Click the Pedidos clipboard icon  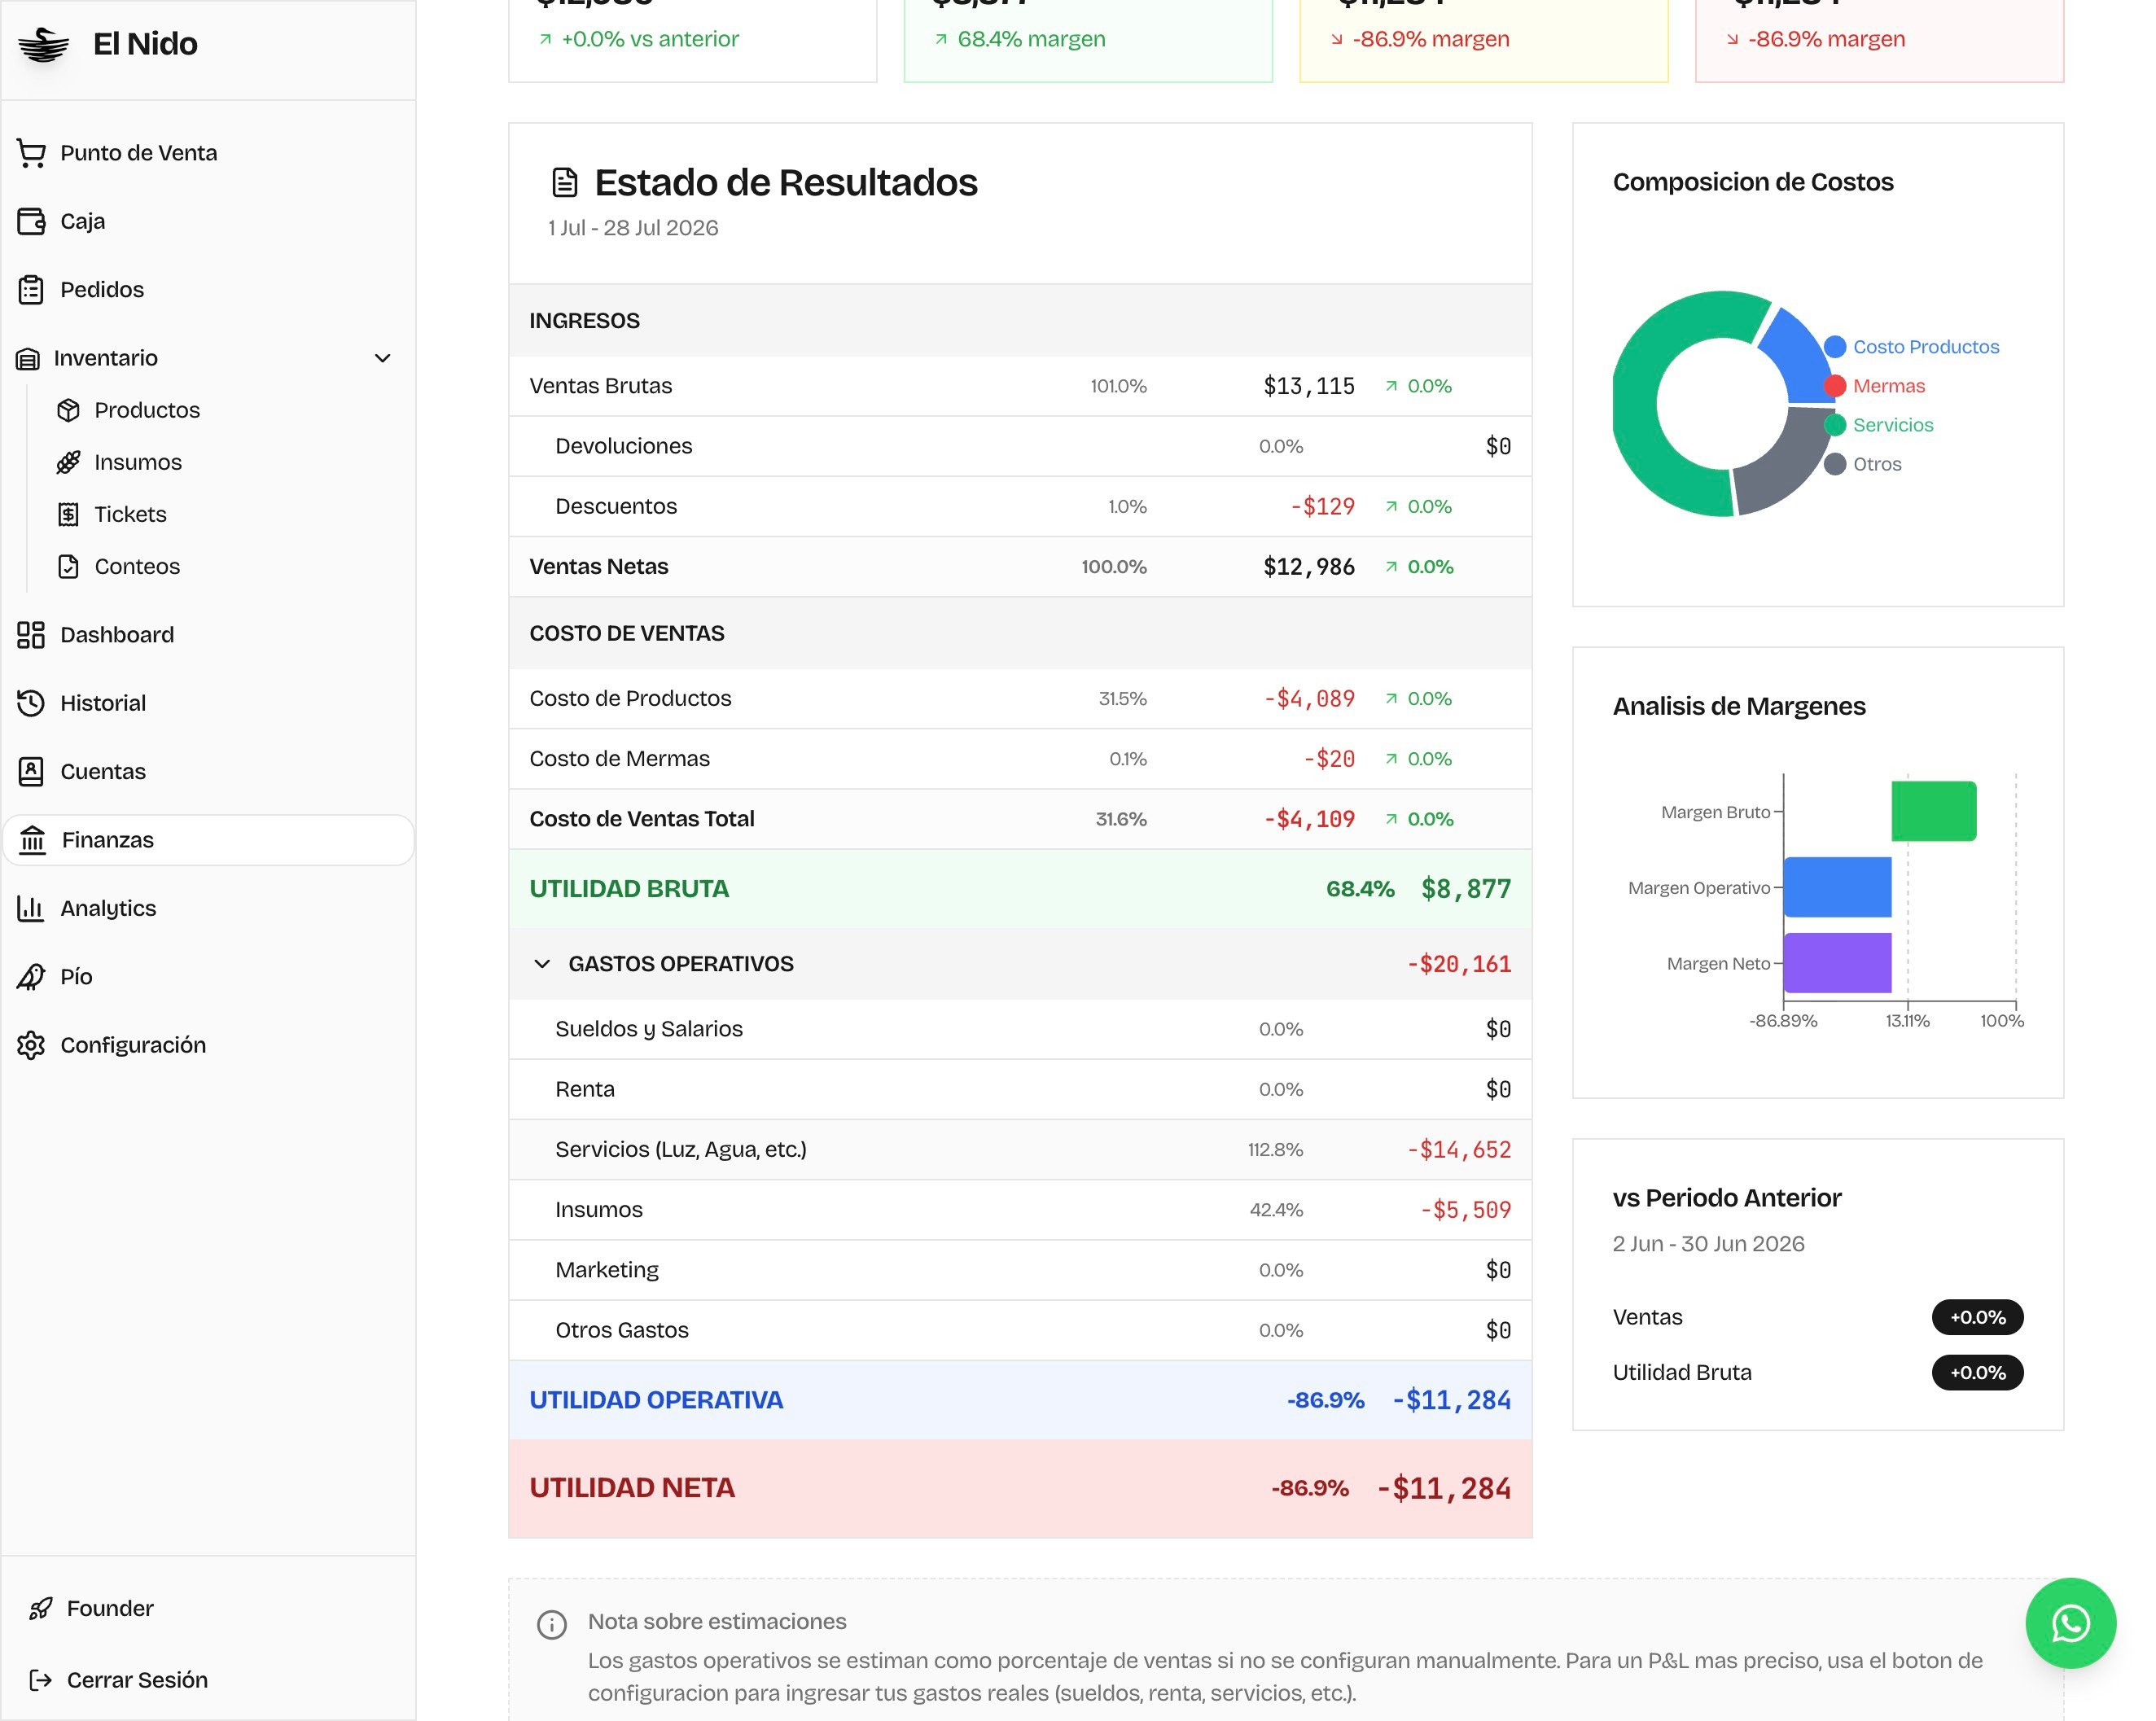click(x=31, y=290)
